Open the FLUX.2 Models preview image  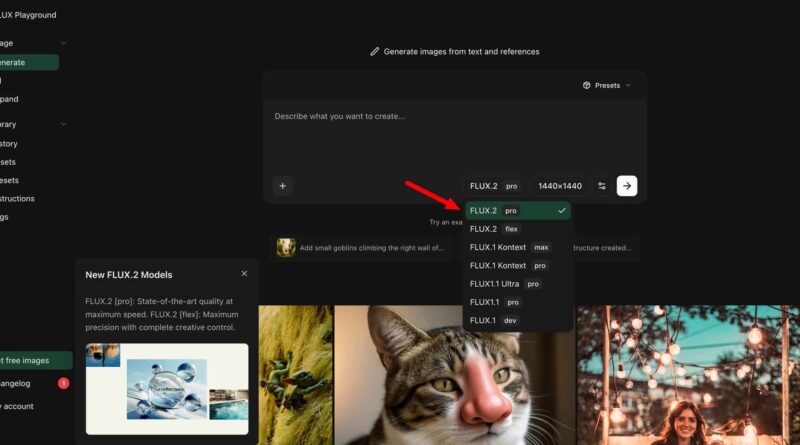click(x=167, y=389)
